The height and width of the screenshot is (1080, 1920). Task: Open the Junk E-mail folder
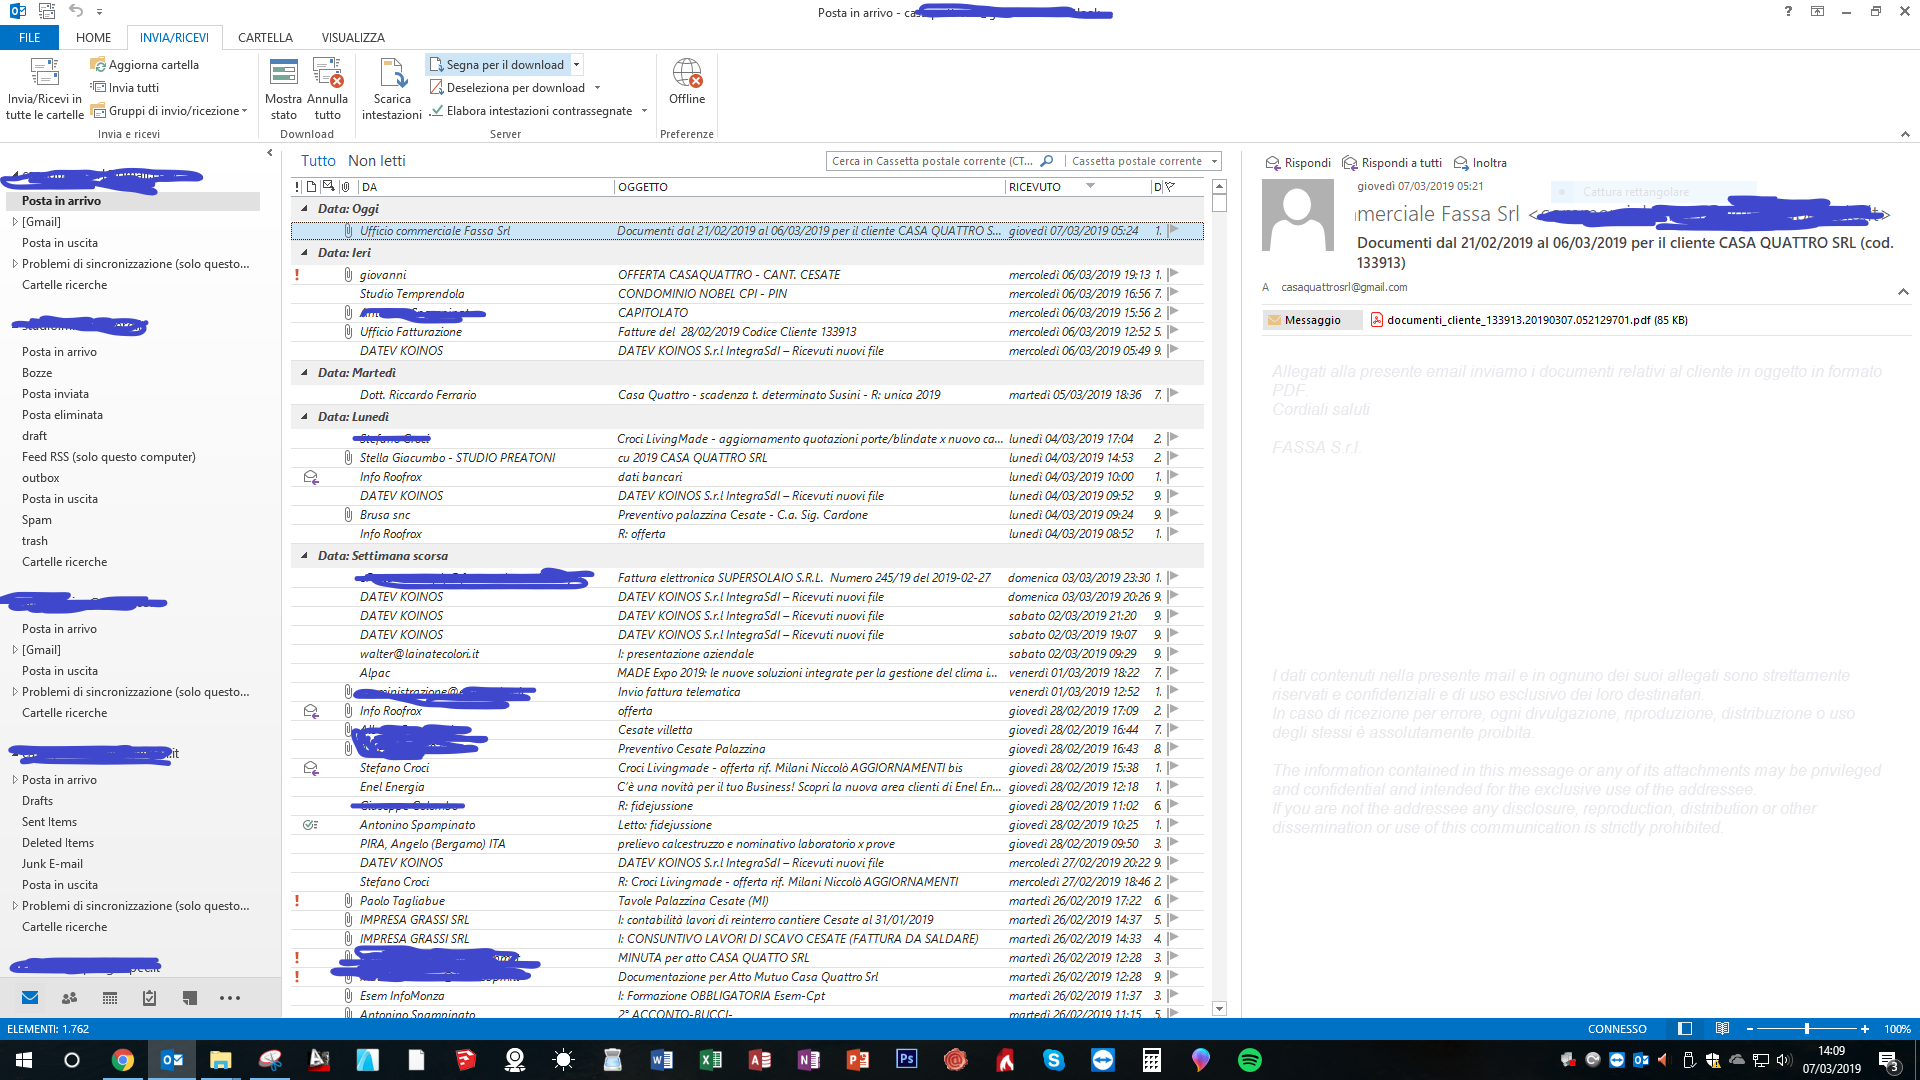coord(52,864)
